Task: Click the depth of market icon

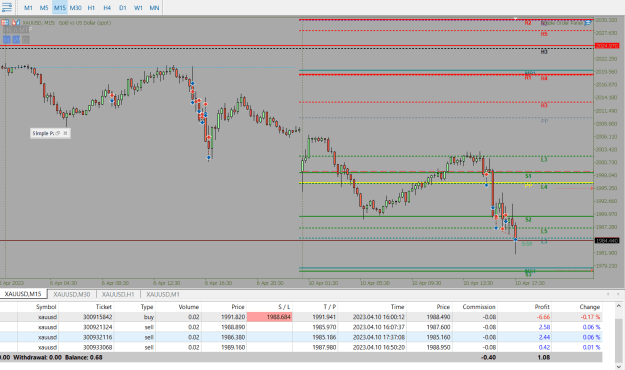Action: (x=16, y=23)
